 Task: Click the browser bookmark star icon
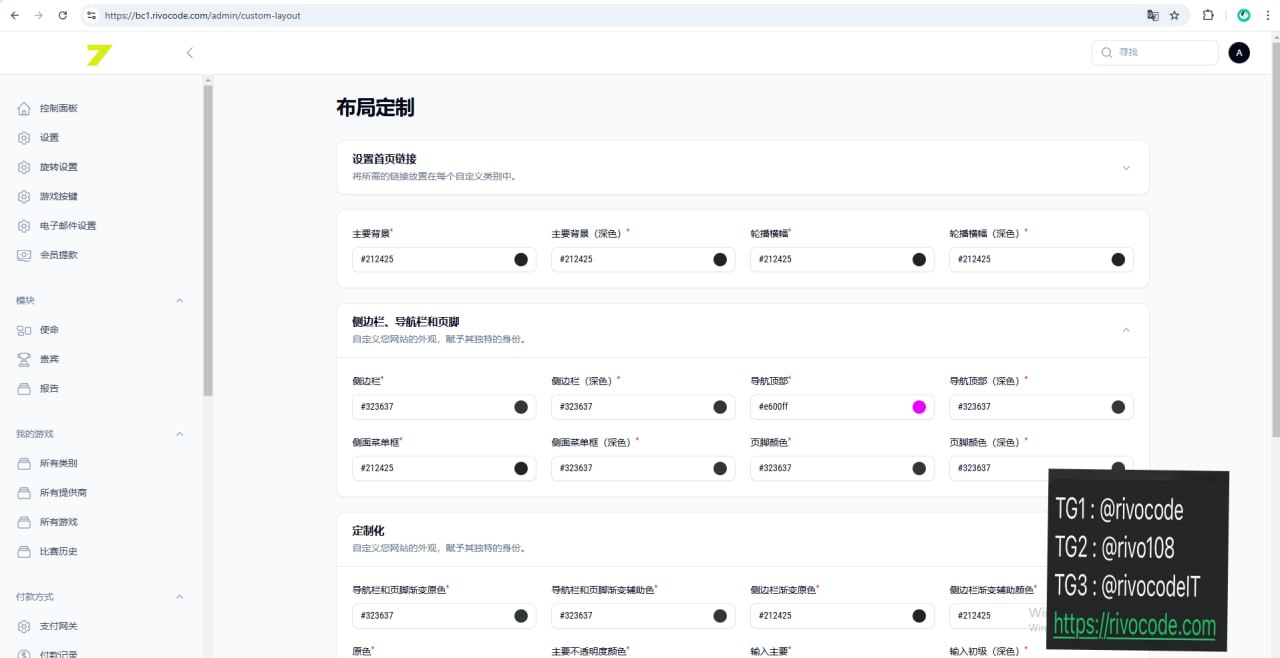tap(1175, 16)
